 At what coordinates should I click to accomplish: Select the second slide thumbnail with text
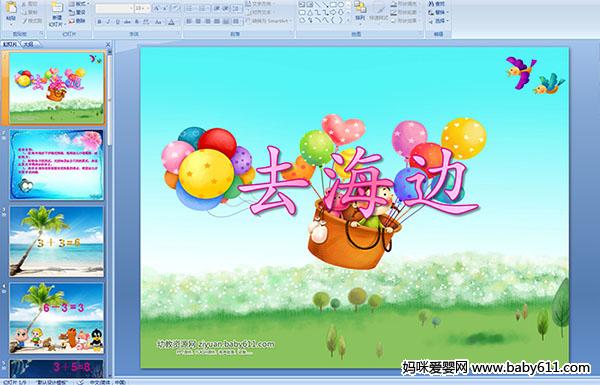[x=56, y=165]
